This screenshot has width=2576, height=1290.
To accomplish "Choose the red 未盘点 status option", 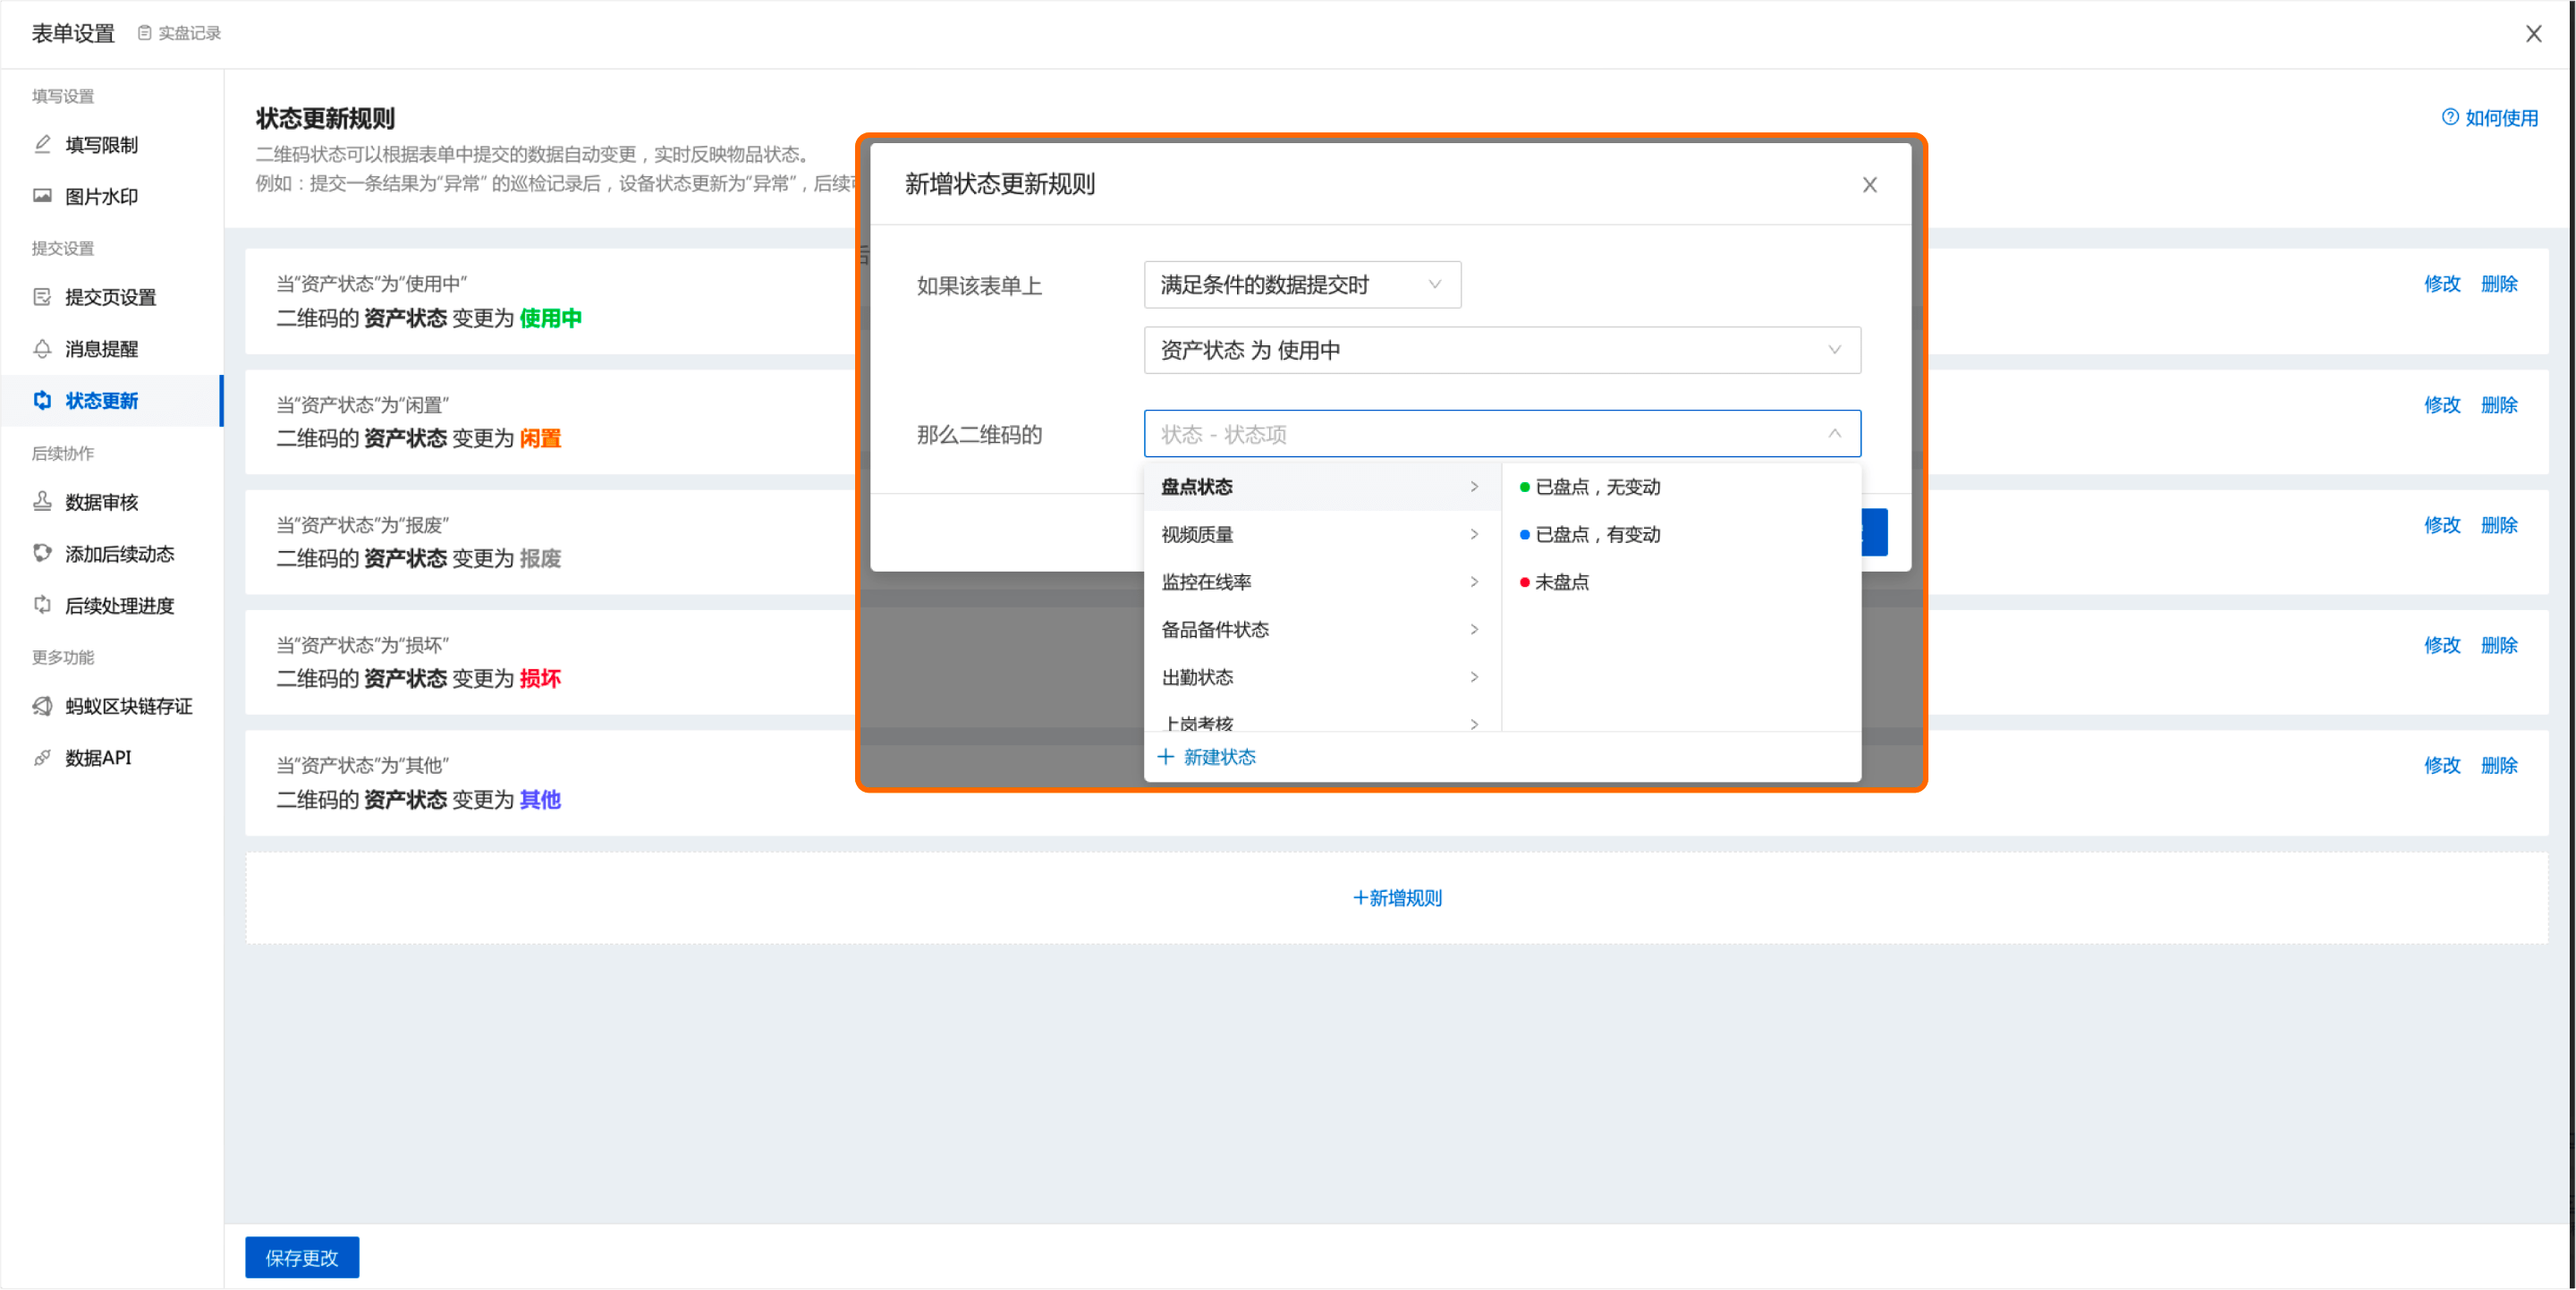I will click(1561, 582).
